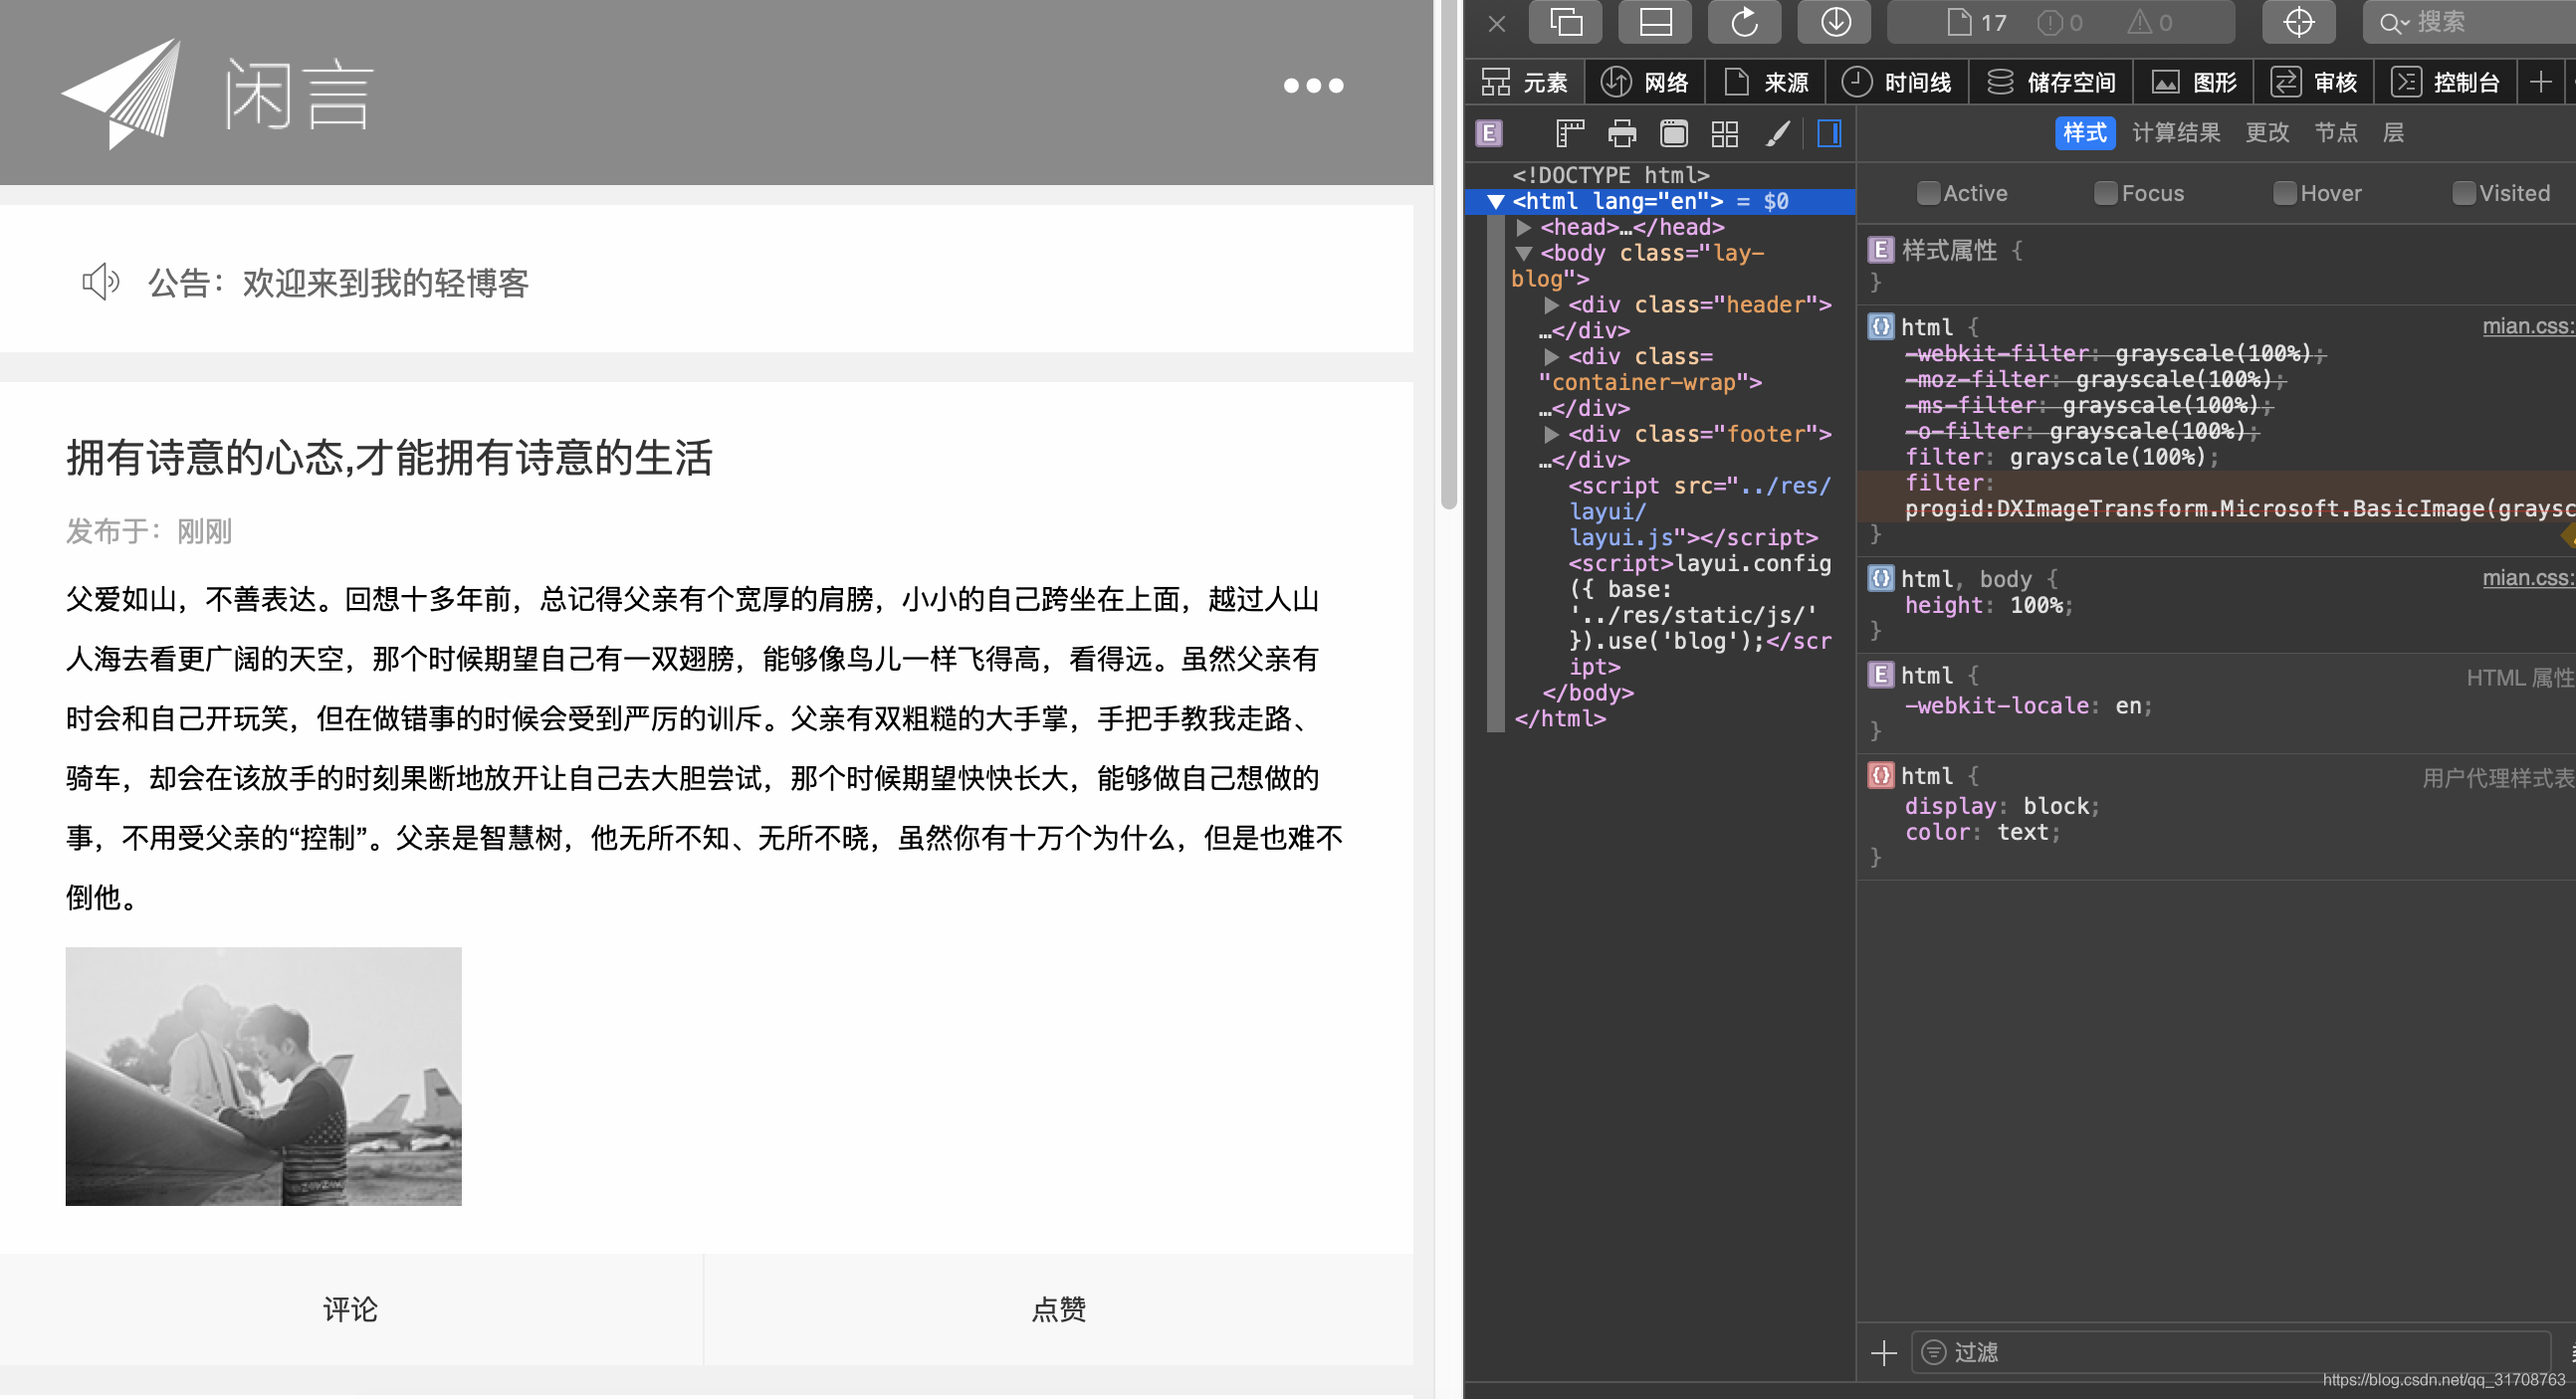Click the purple E element badge in the DOM toolbar
This screenshot has width=2576, height=1399.
click(x=1489, y=133)
